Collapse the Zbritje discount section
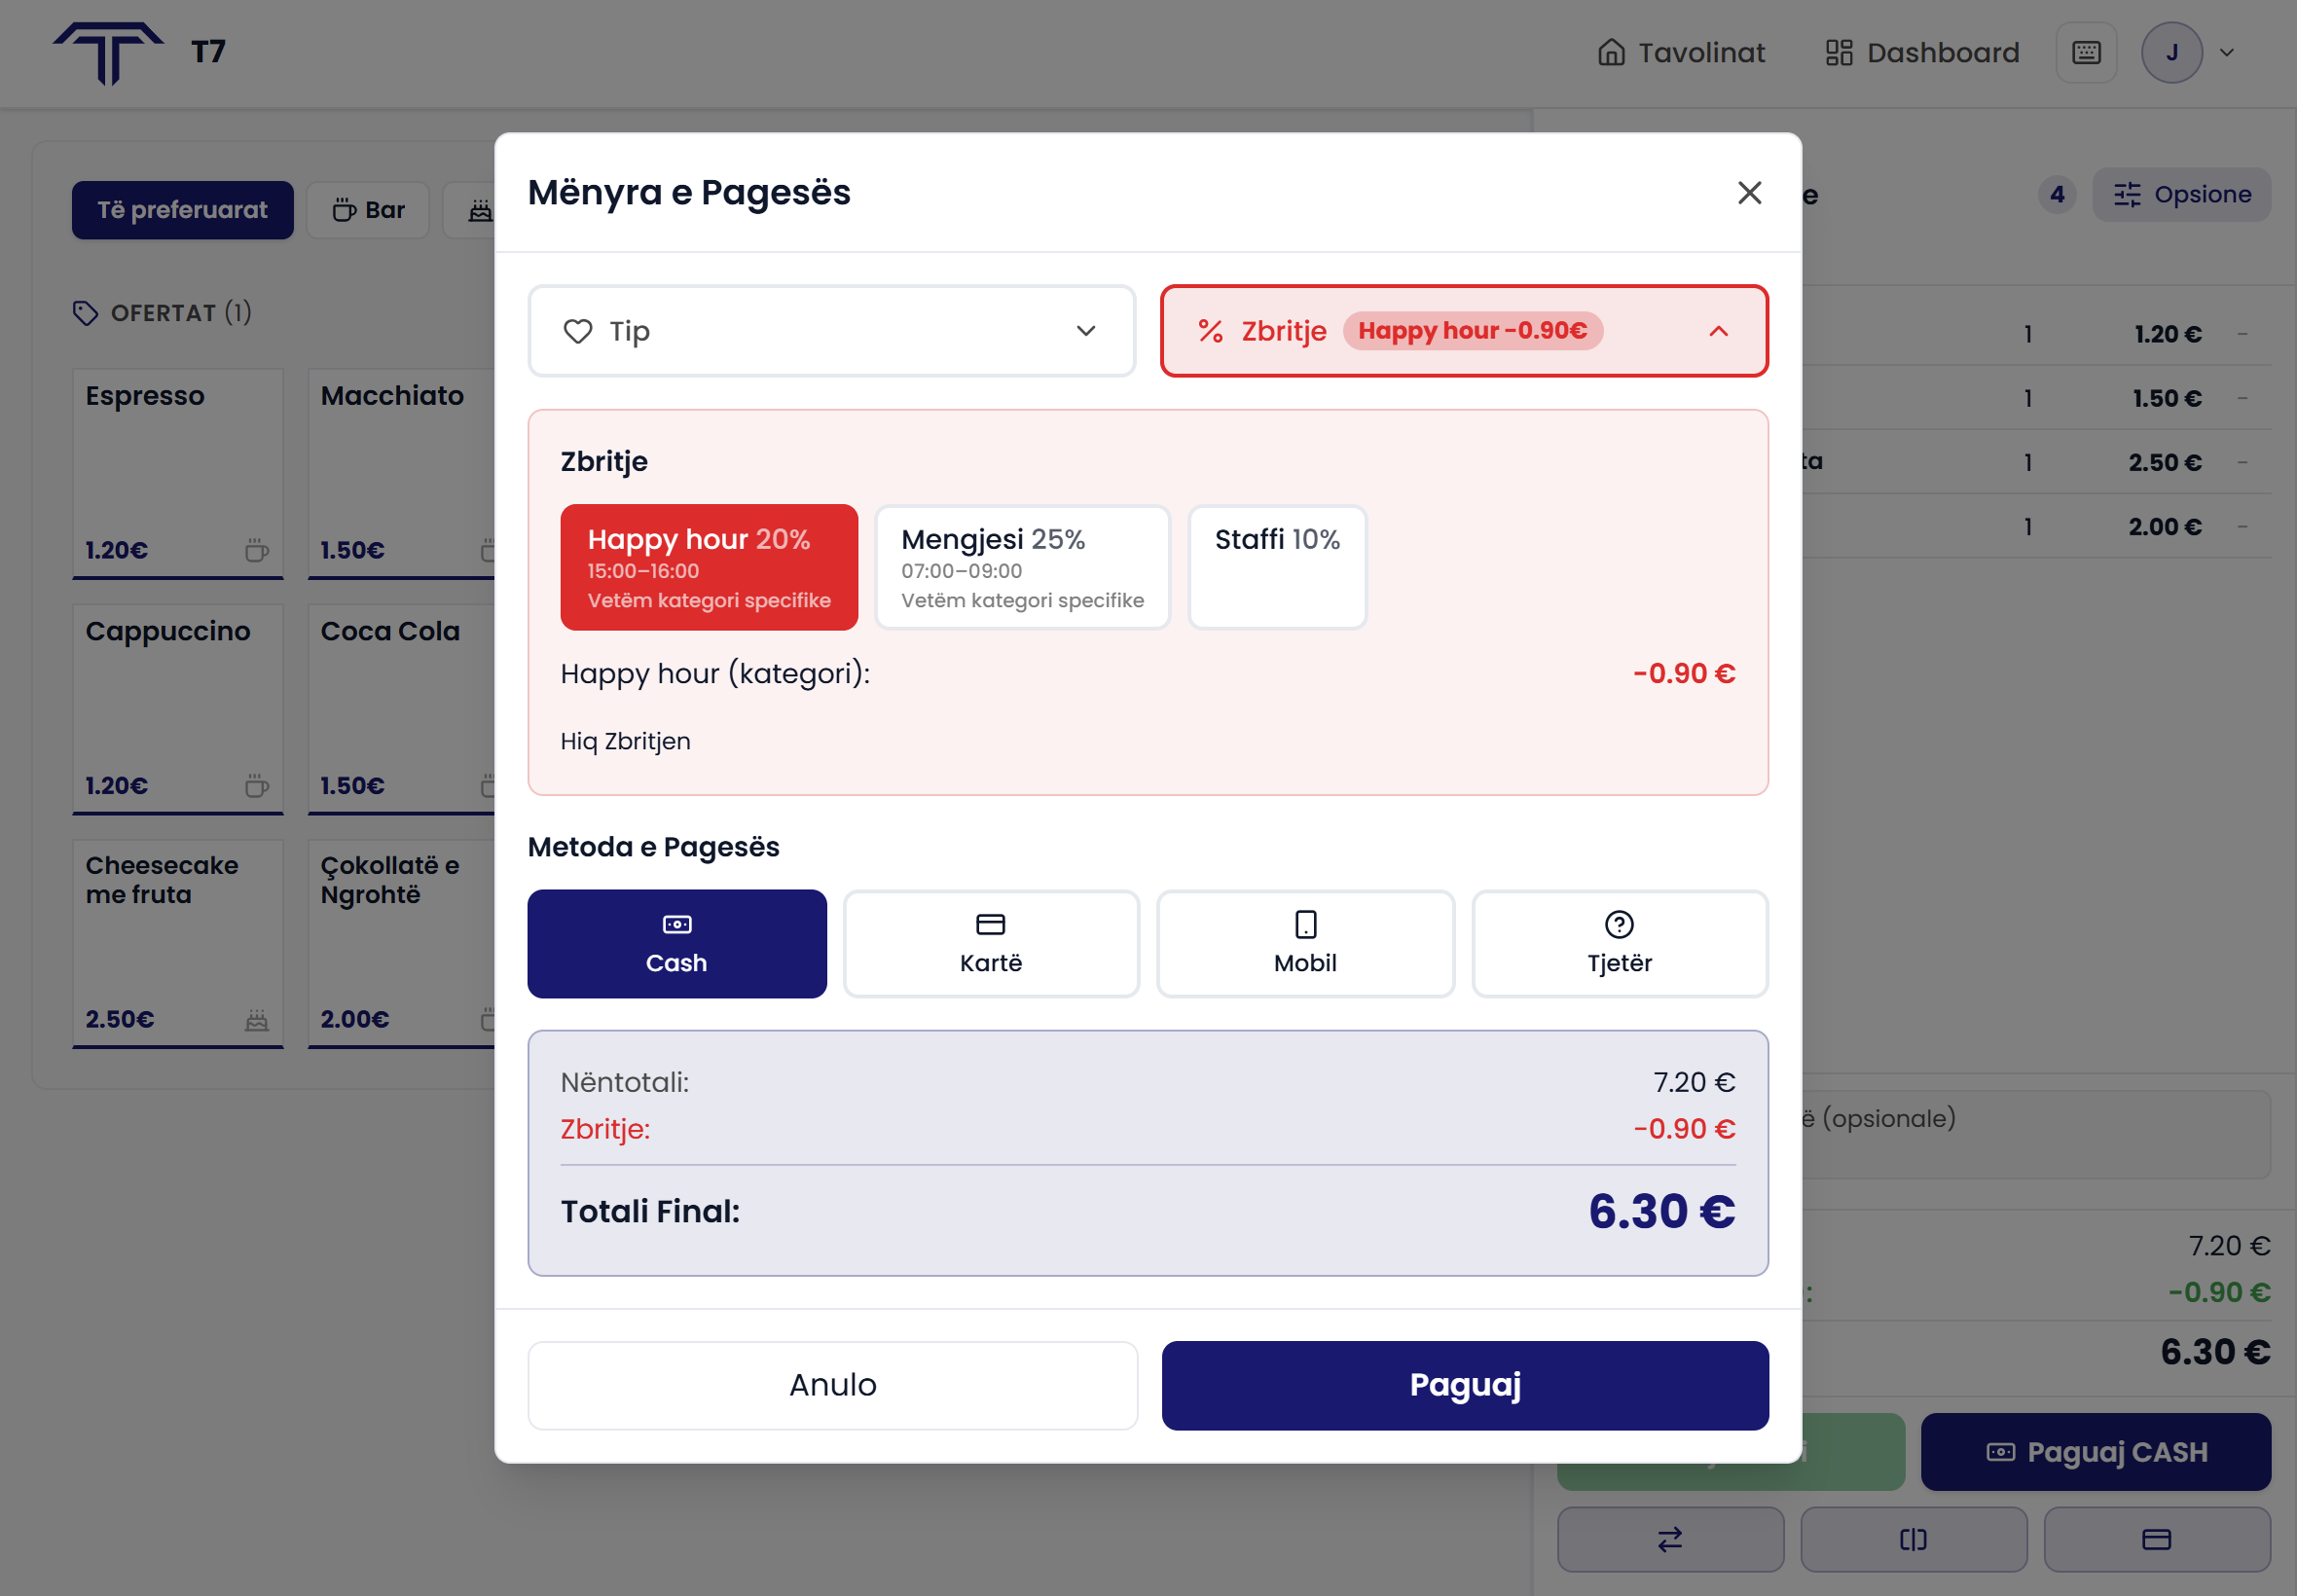Image resolution: width=2297 pixels, height=1596 pixels. (1718, 331)
